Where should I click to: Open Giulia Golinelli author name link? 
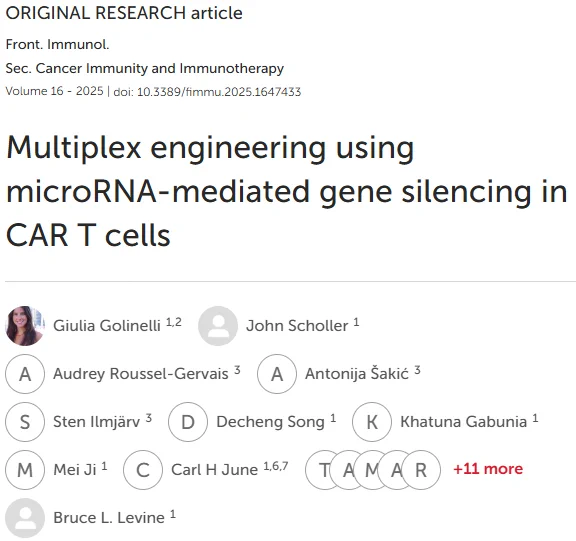point(107,325)
